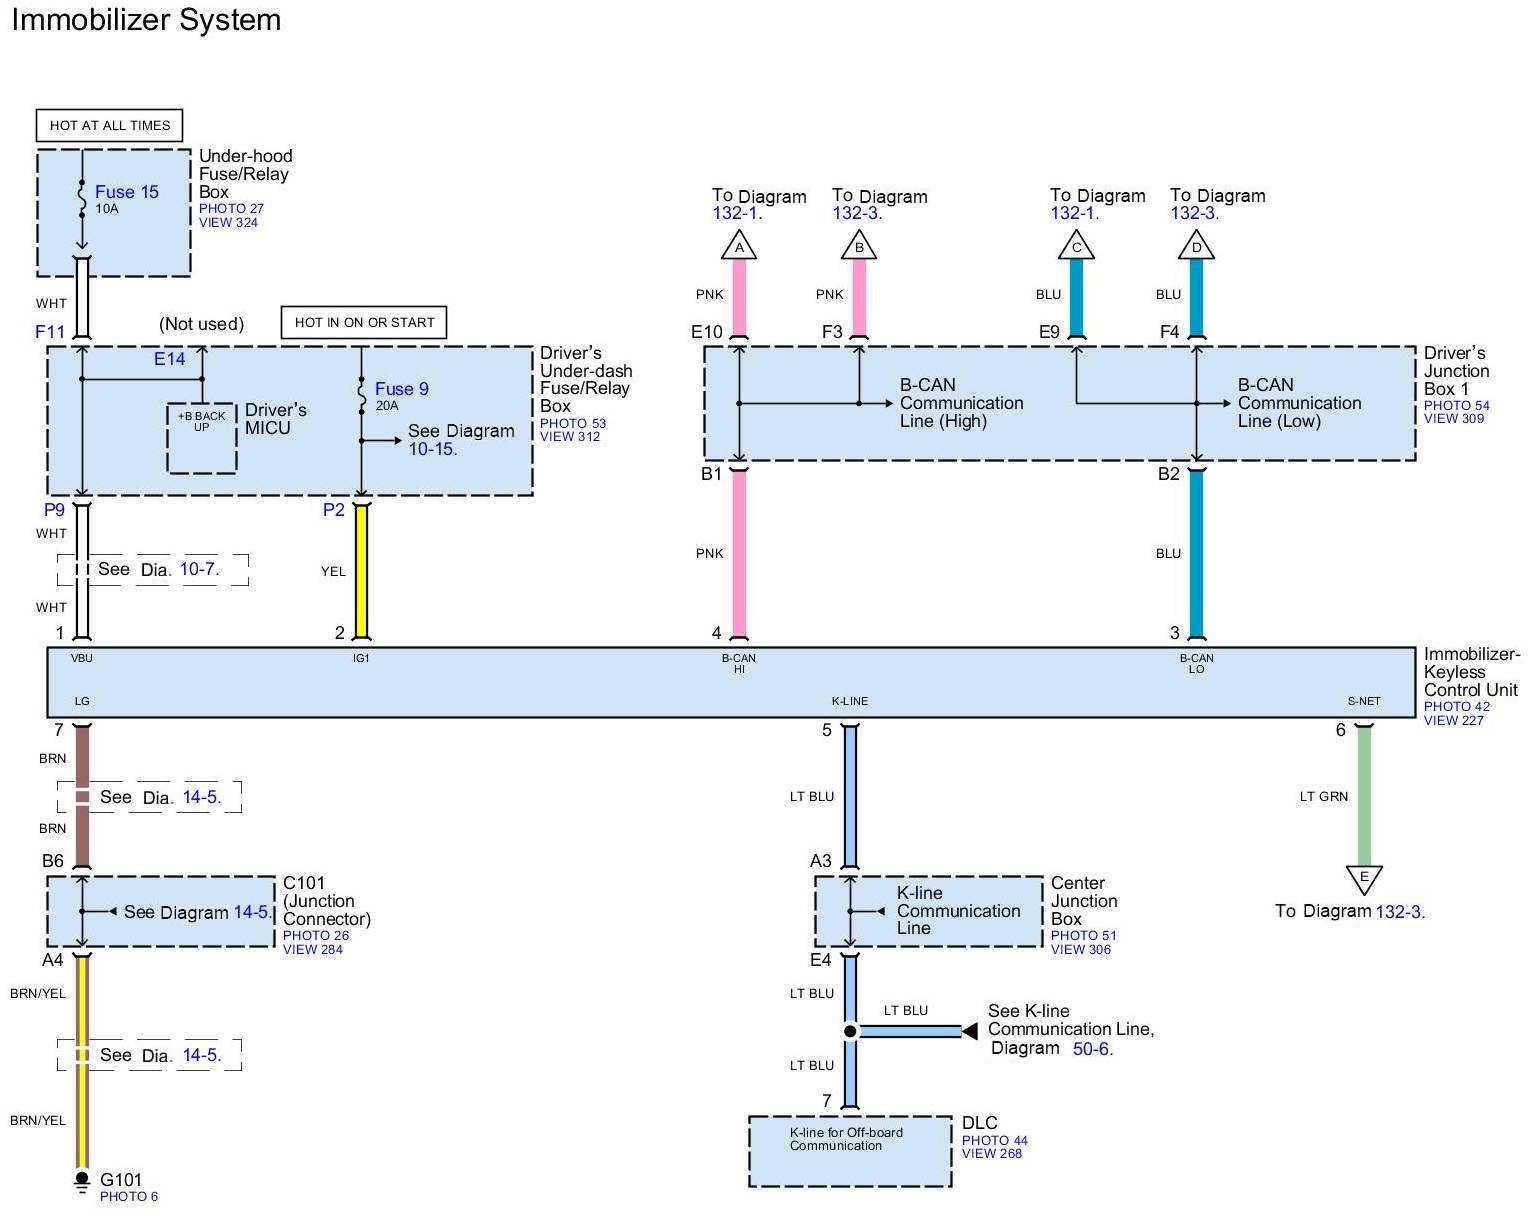1534x1223 pixels.
Task: Click the yellow YEL wire below P2
Action: tap(362, 570)
